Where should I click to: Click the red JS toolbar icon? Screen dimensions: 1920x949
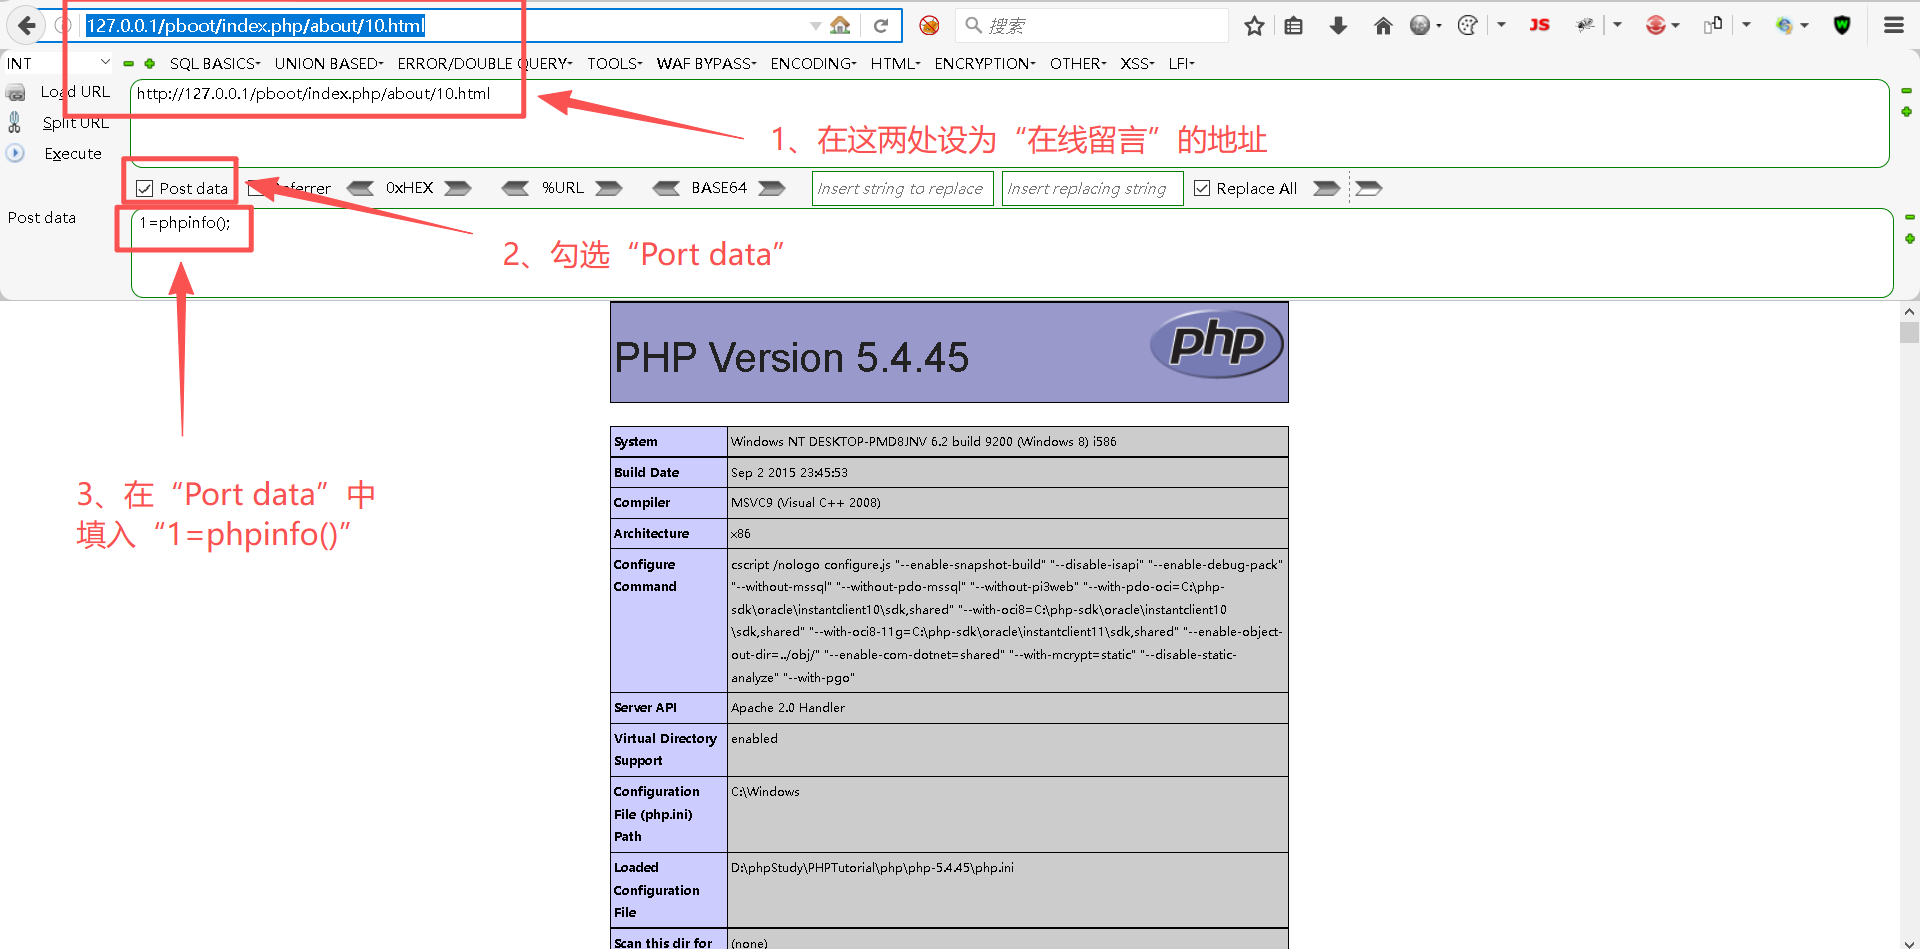point(1539,25)
